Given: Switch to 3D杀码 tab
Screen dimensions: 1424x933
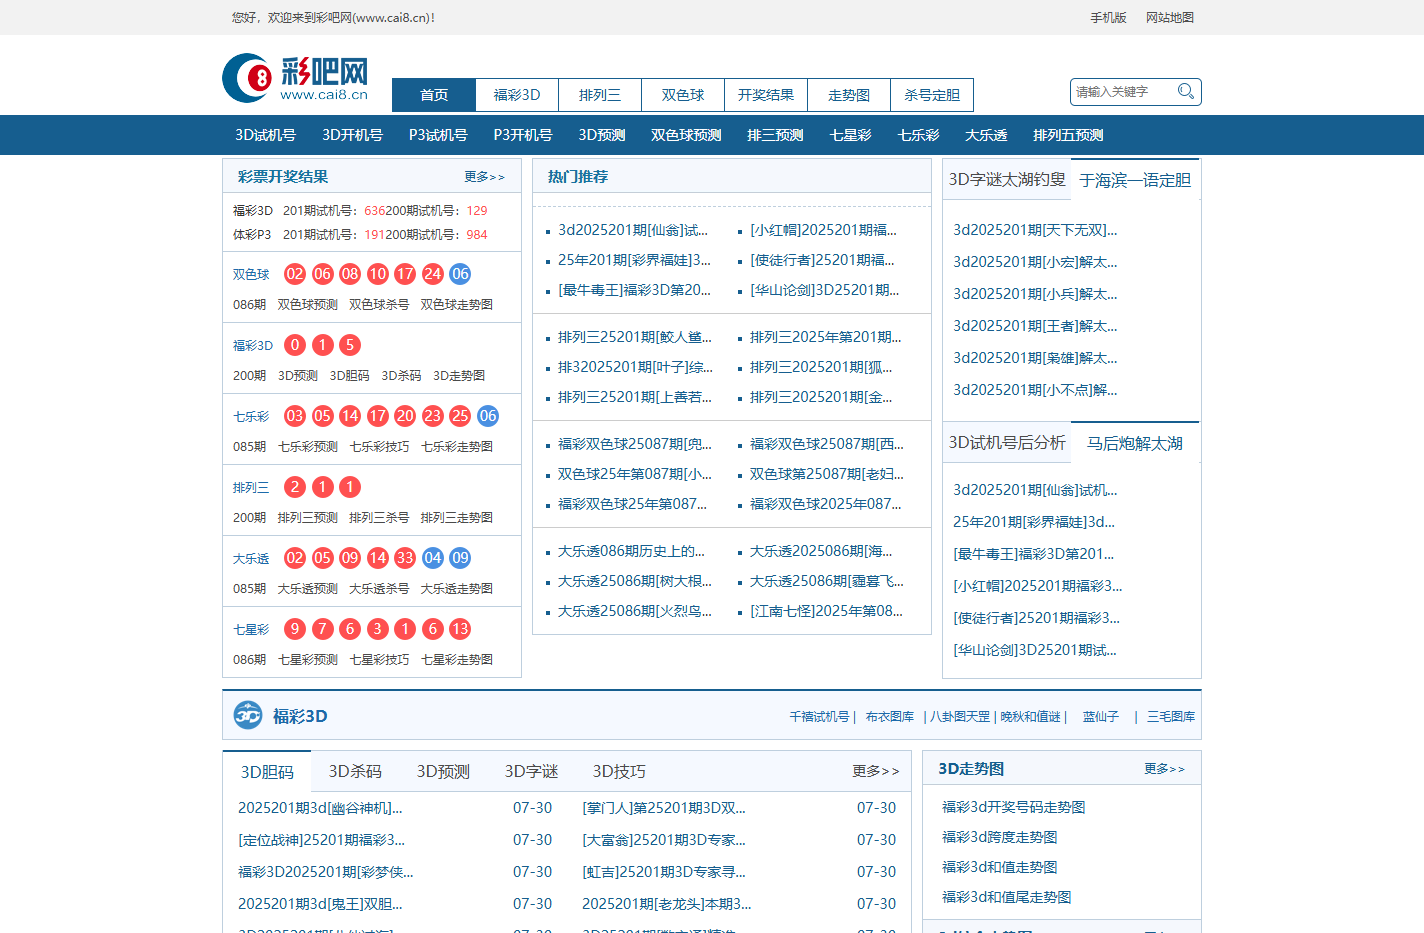Looking at the screenshot, I should pyautogui.click(x=355, y=772).
